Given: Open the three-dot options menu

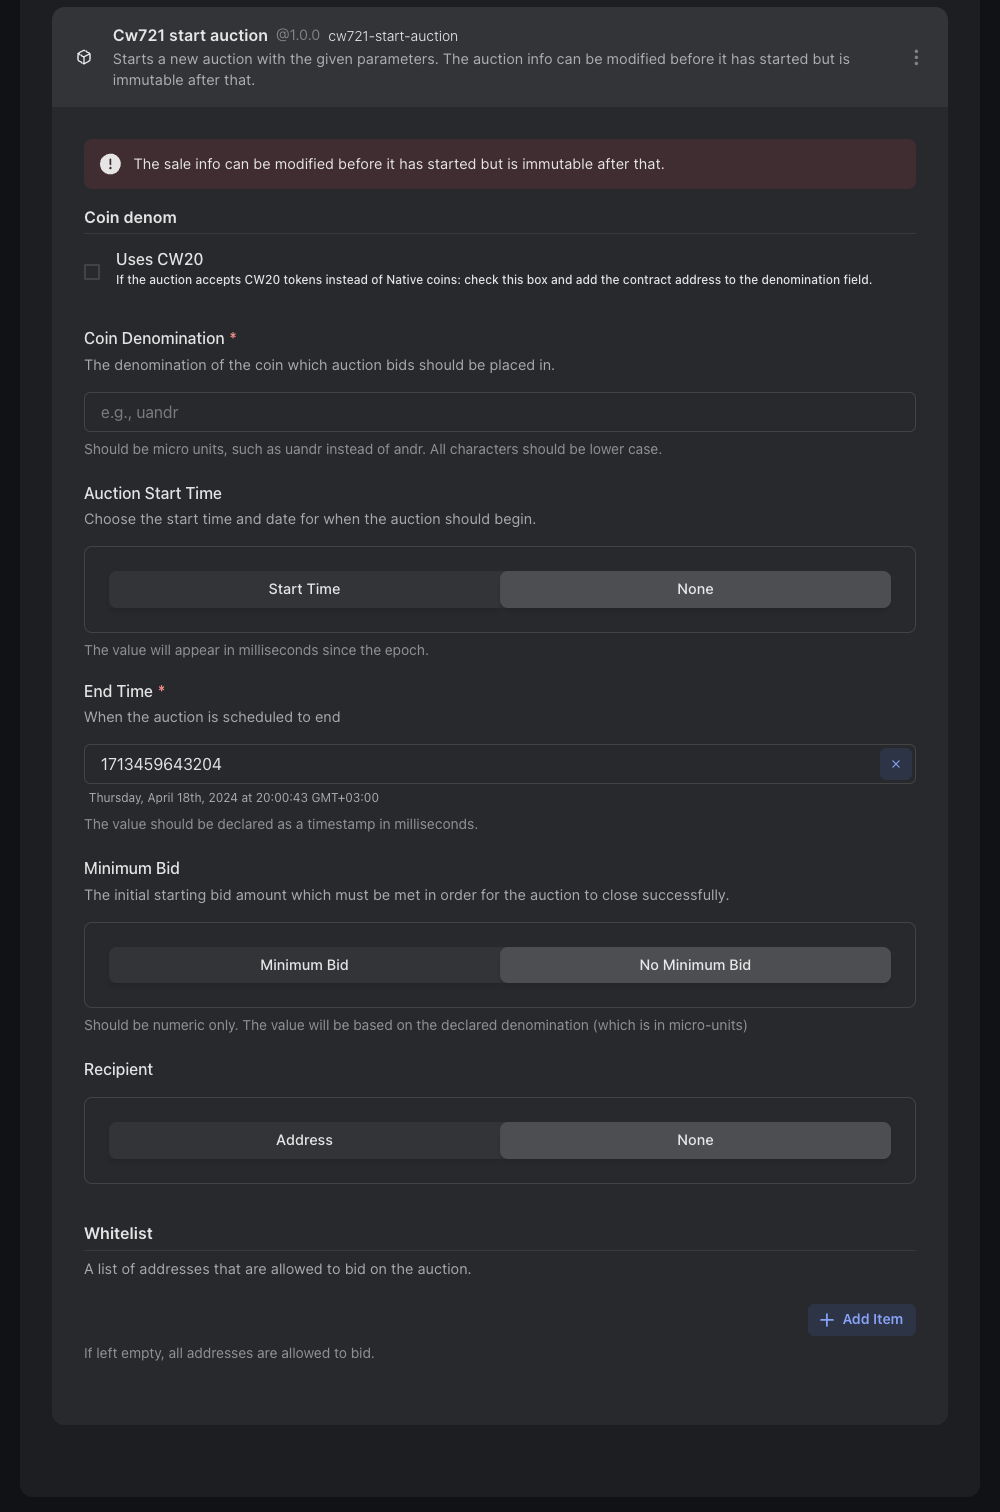Looking at the screenshot, I should (x=916, y=58).
